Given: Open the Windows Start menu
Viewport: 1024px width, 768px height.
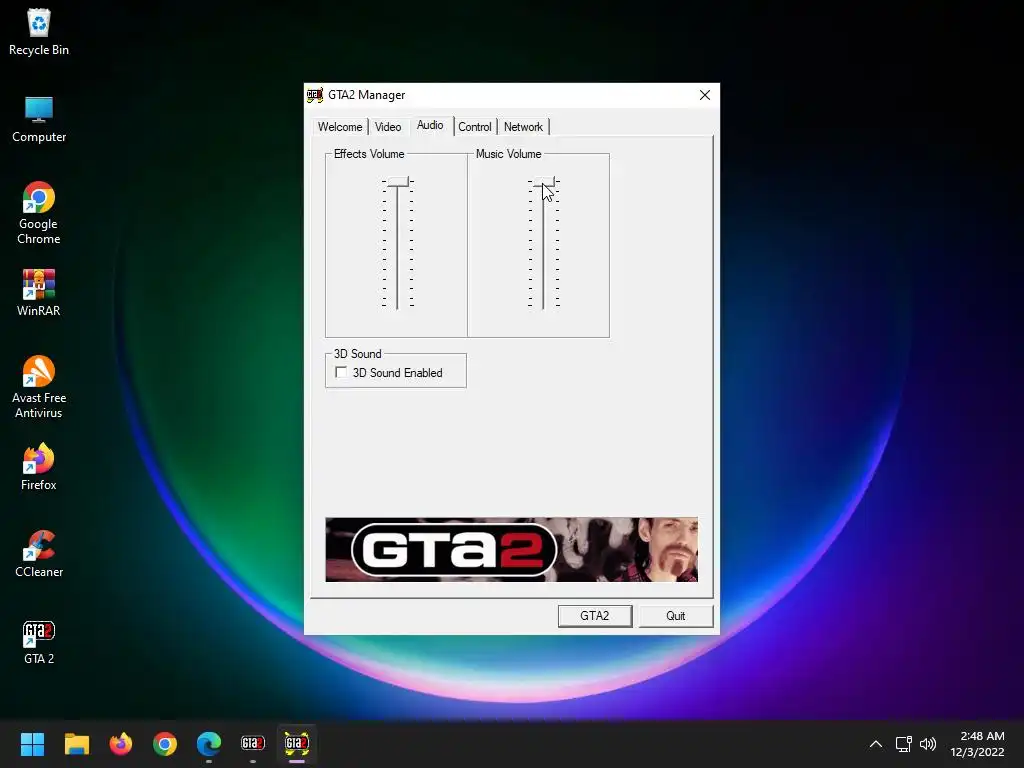Looking at the screenshot, I should pos(32,744).
